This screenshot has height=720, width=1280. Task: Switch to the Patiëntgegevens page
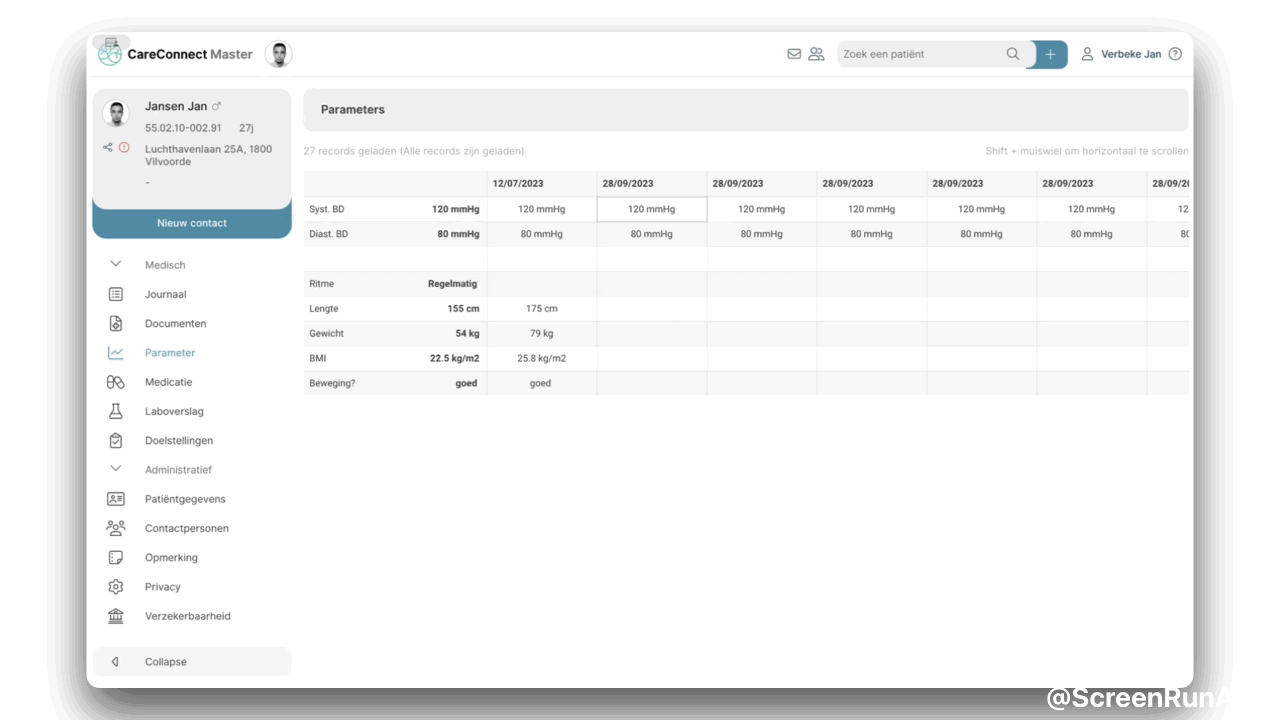pyautogui.click(x=184, y=498)
